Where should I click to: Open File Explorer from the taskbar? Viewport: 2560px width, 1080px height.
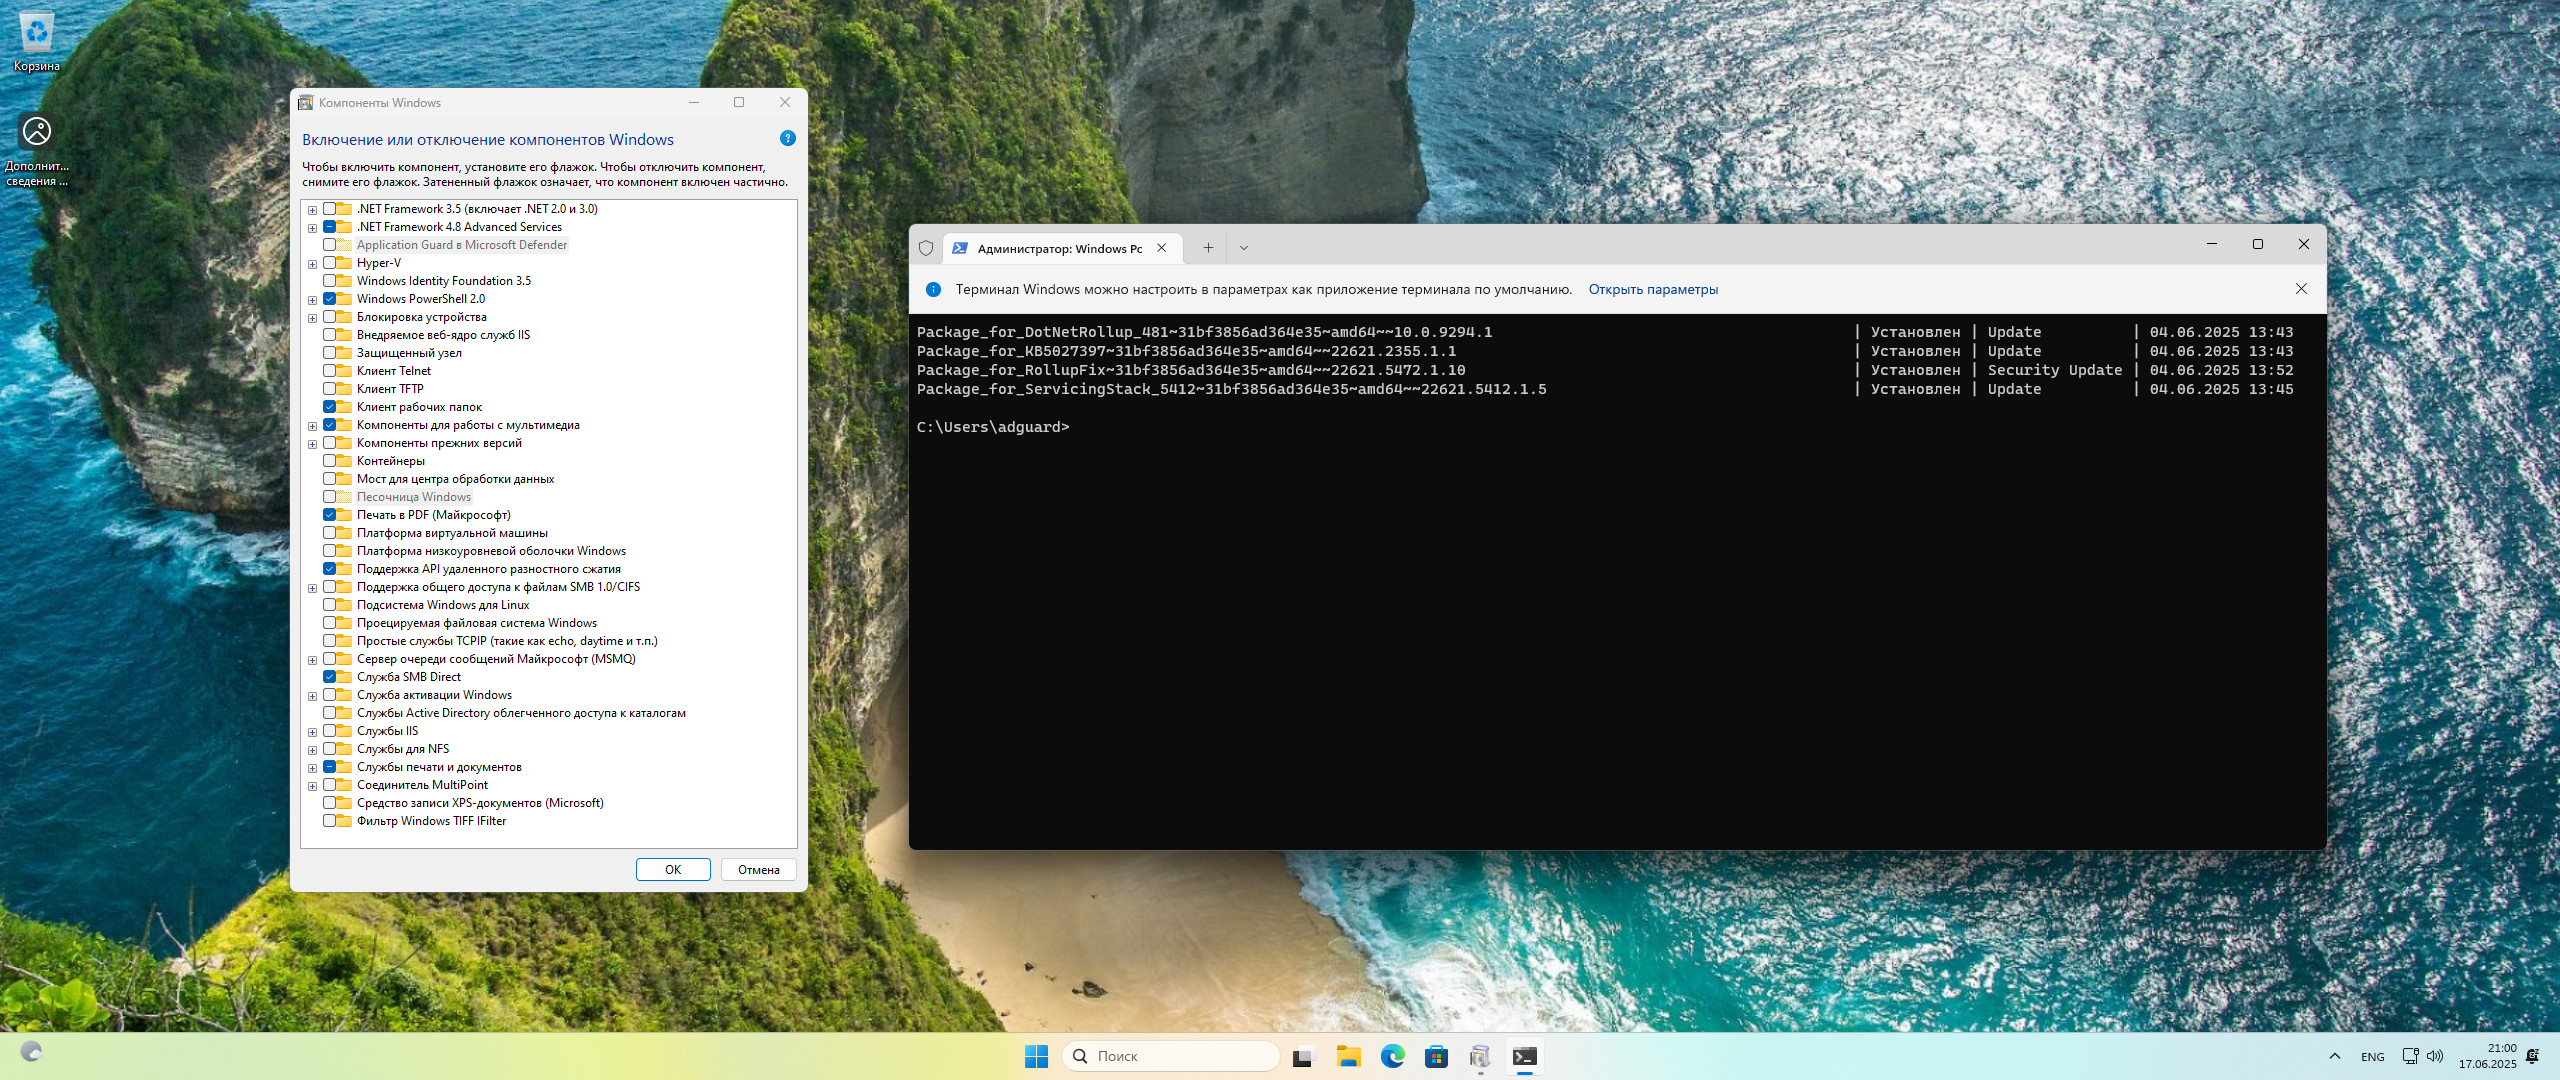(1348, 1056)
